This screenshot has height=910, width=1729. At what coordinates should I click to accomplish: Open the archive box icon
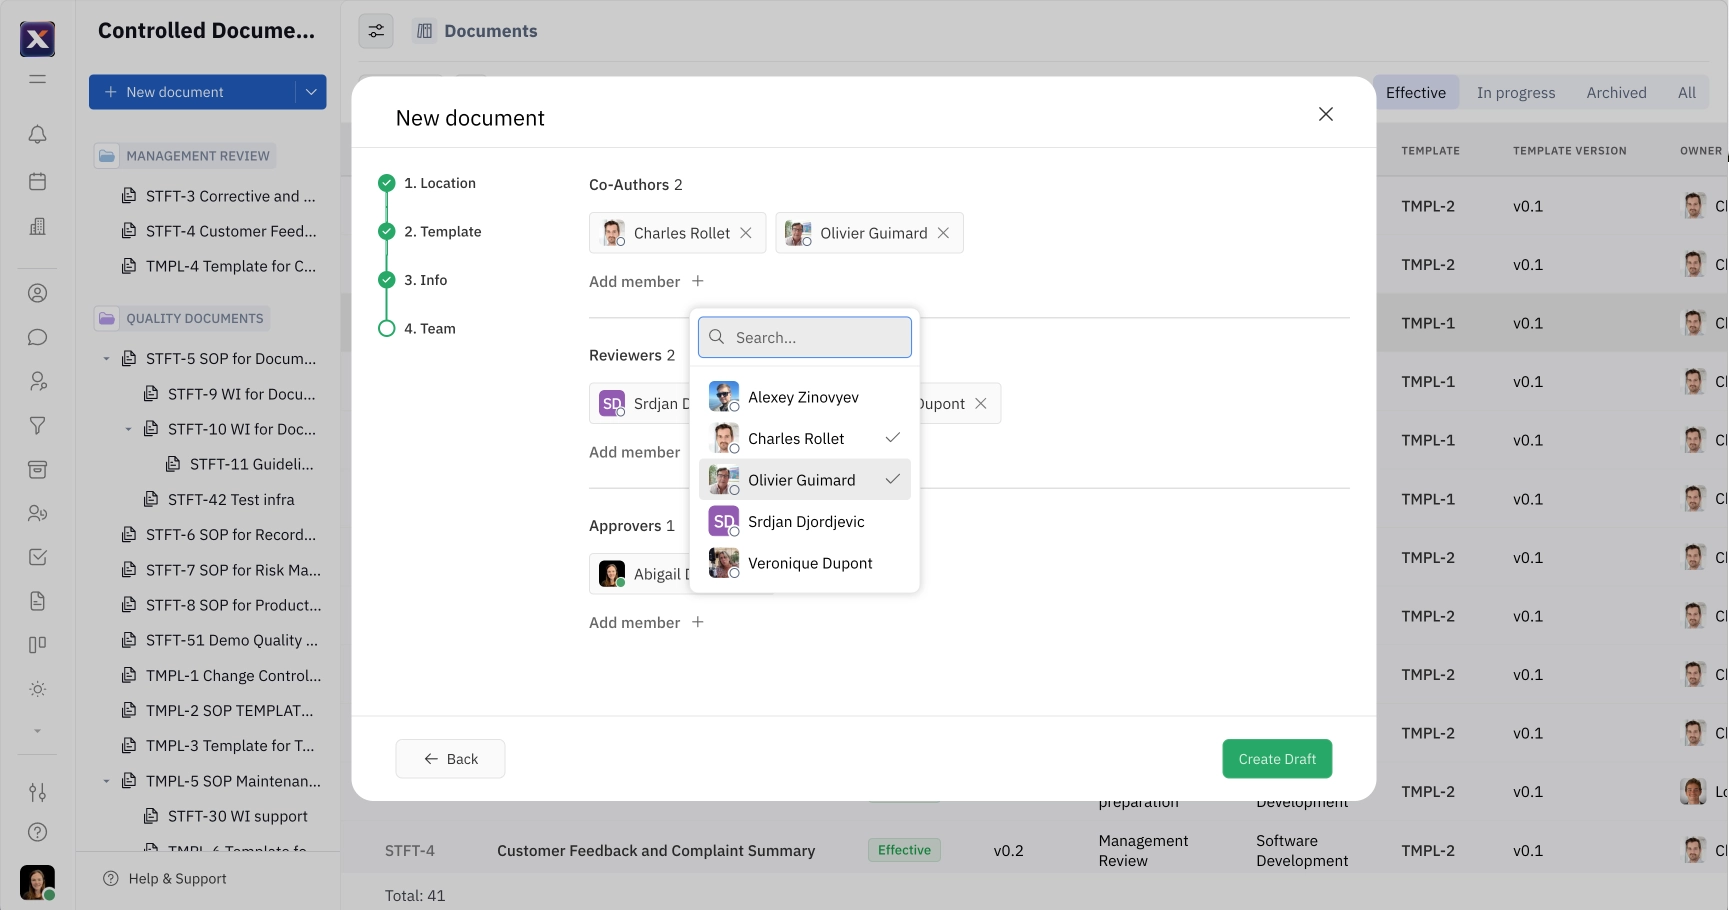37,469
